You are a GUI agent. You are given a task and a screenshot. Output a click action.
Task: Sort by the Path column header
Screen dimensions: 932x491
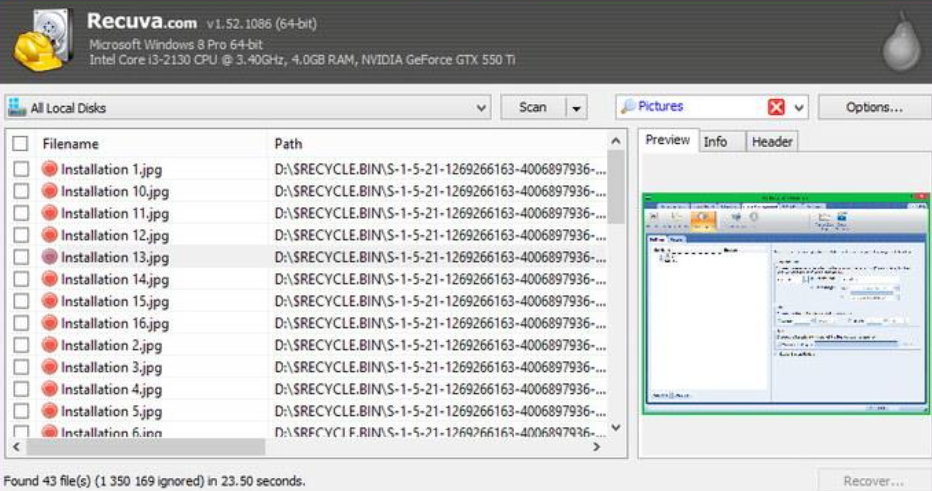288,144
